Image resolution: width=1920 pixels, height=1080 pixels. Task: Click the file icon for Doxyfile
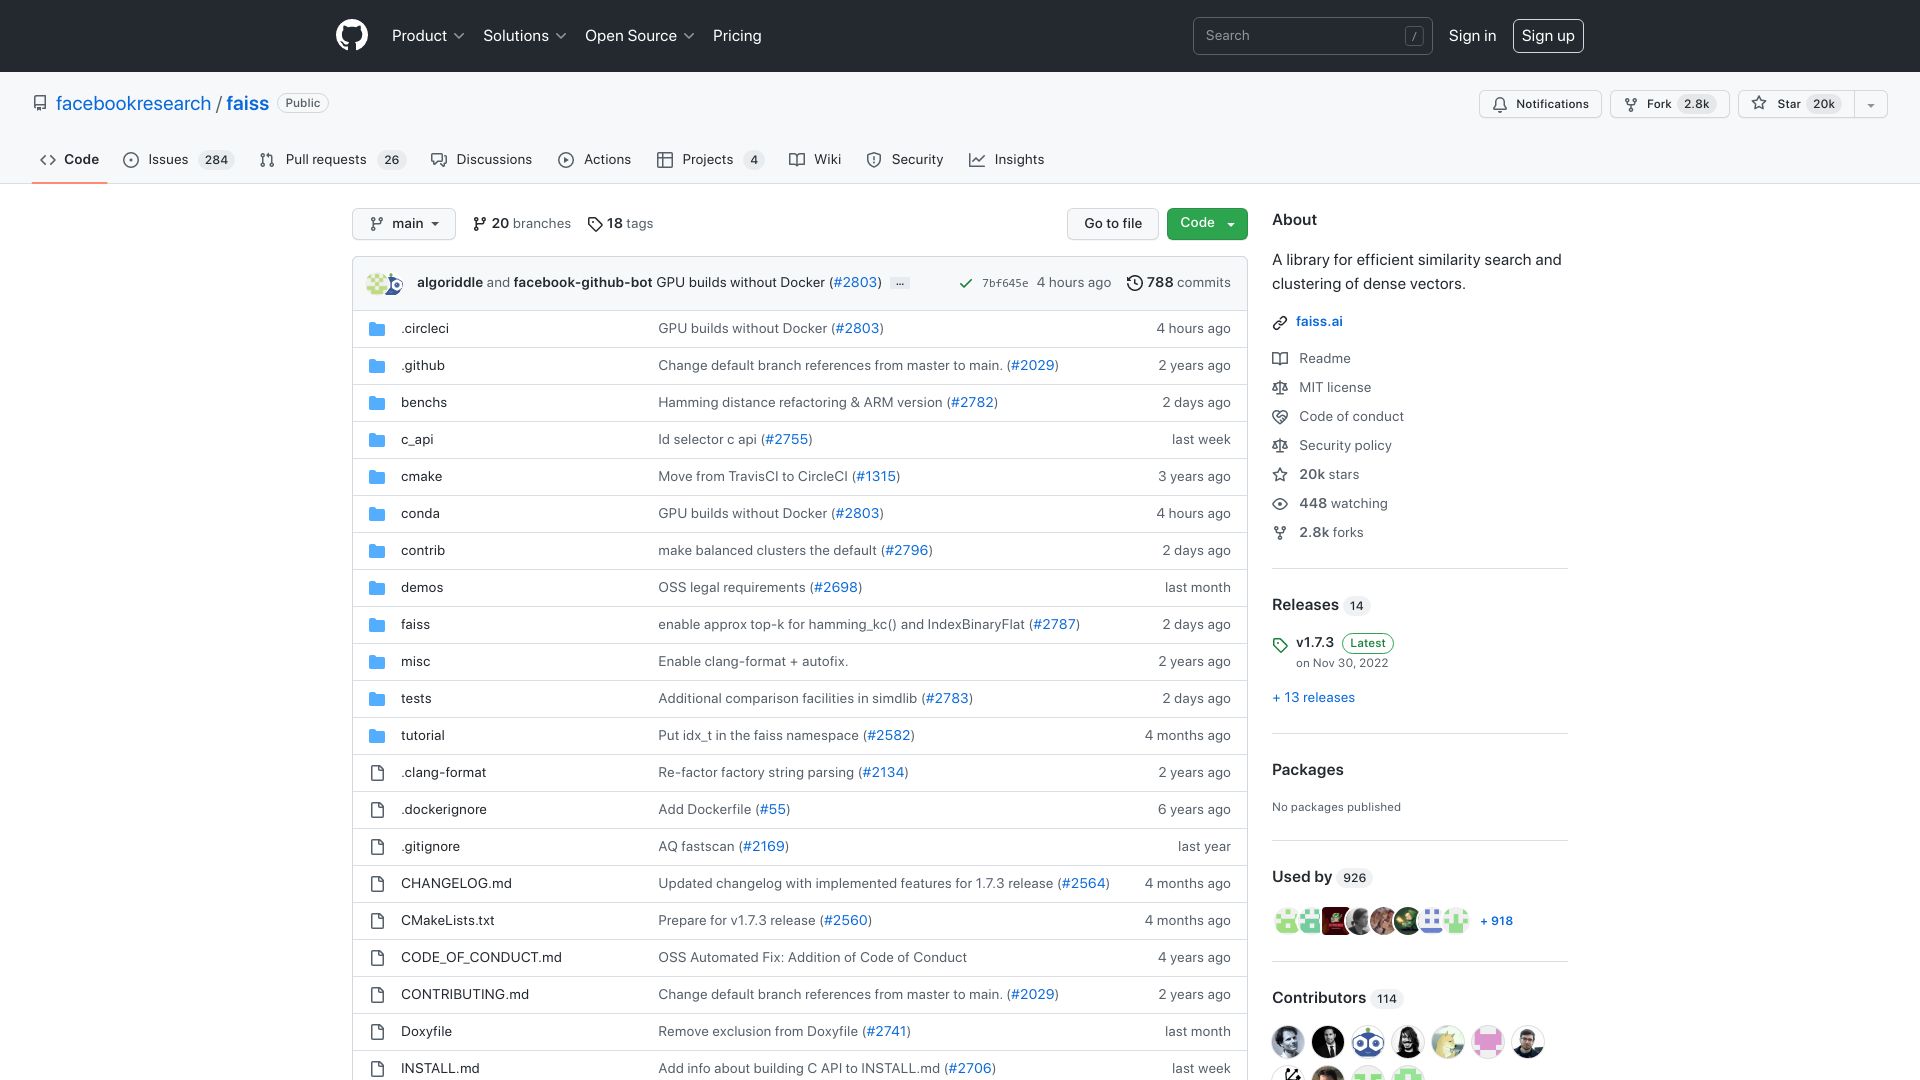coord(377,1032)
